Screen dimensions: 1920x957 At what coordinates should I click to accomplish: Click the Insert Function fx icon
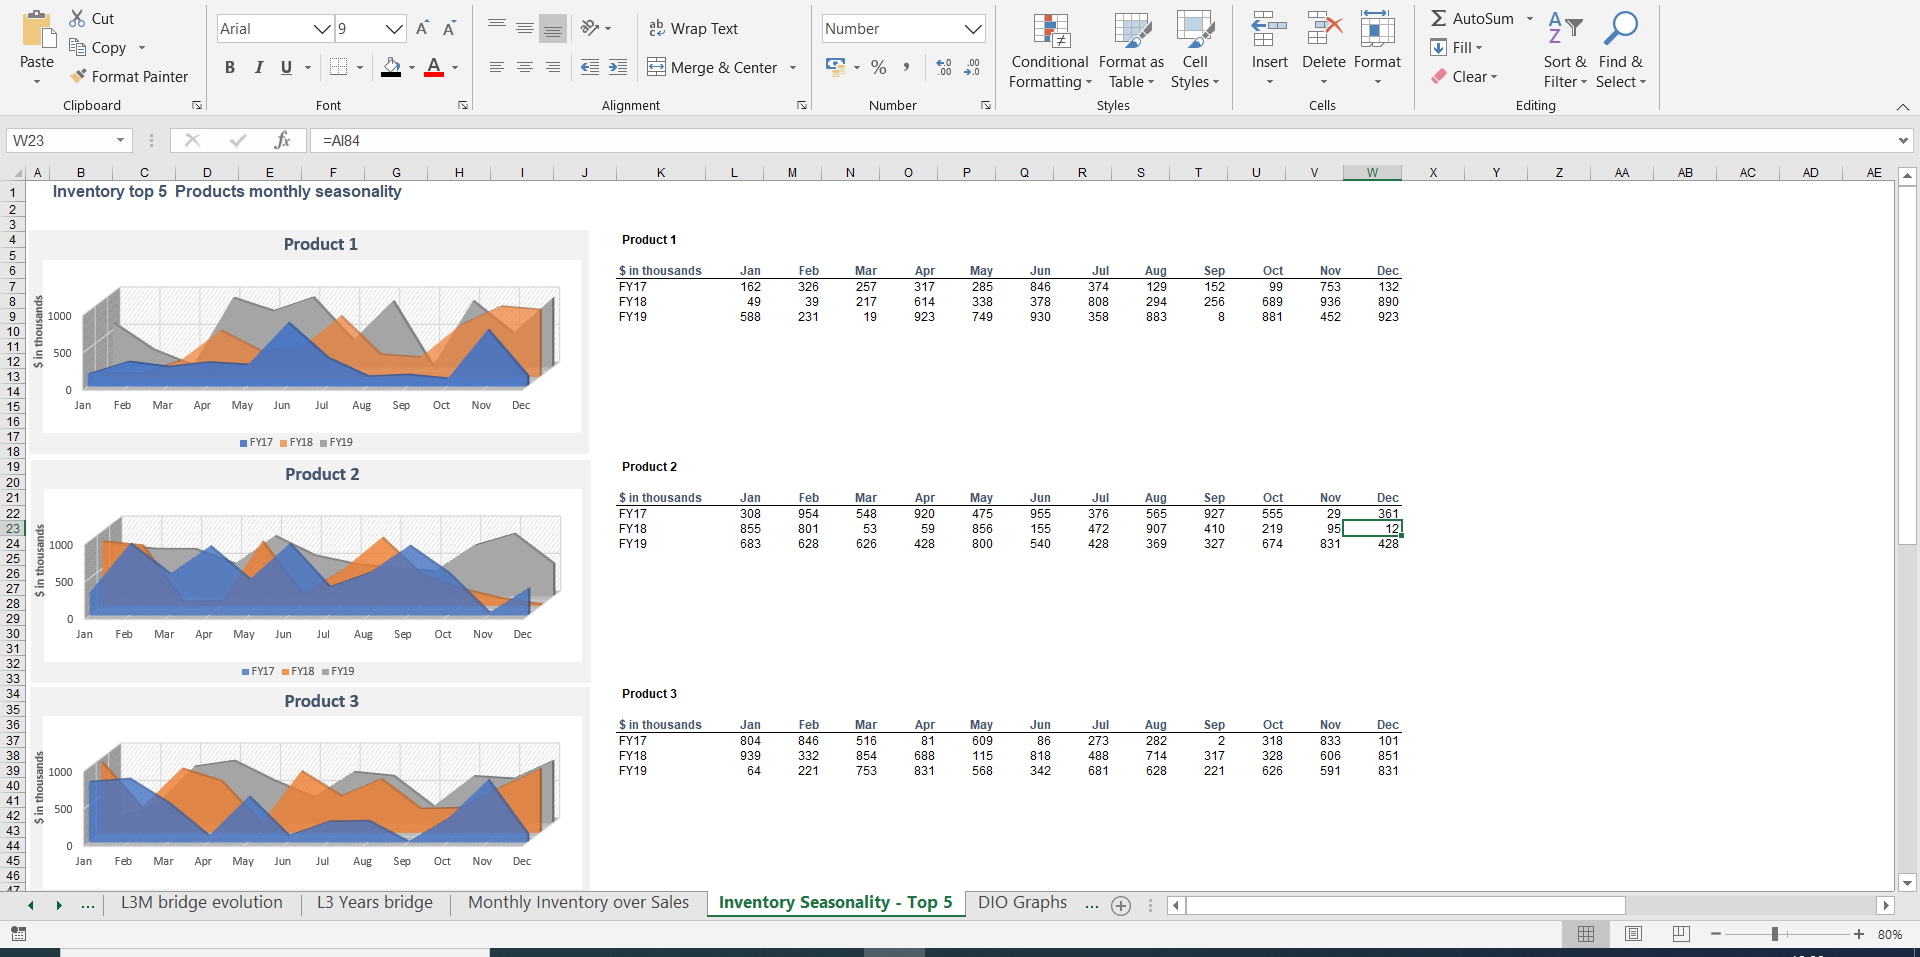pos(283,140)
